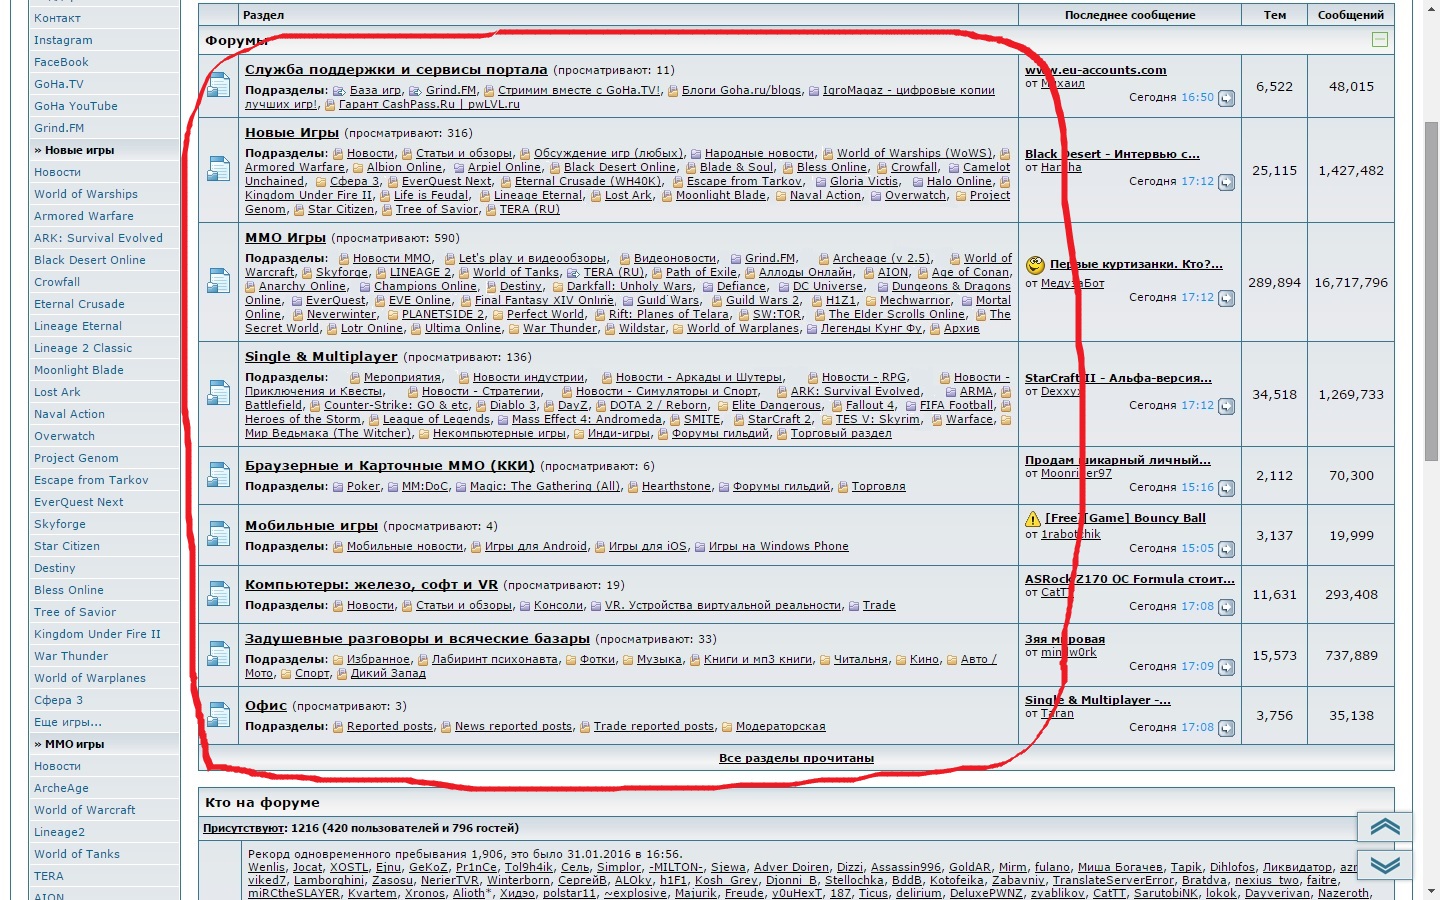Go to last post in Компьютеры row
1440x900 pixels.
[x=1226, y=607]
